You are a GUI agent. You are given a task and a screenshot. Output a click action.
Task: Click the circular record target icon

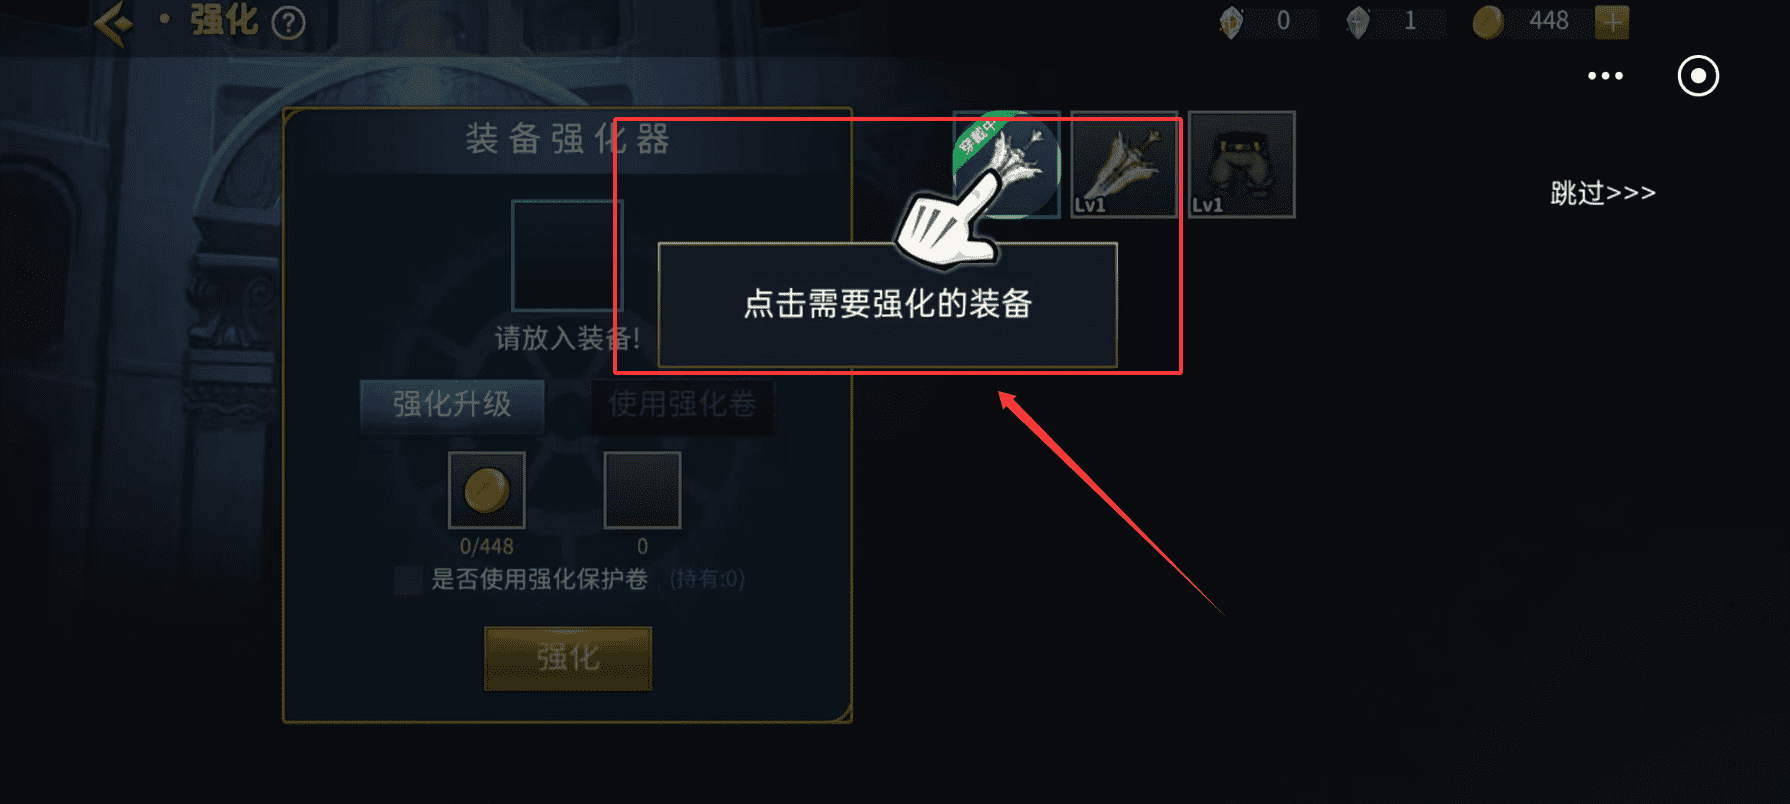[x=1698, y=76]
